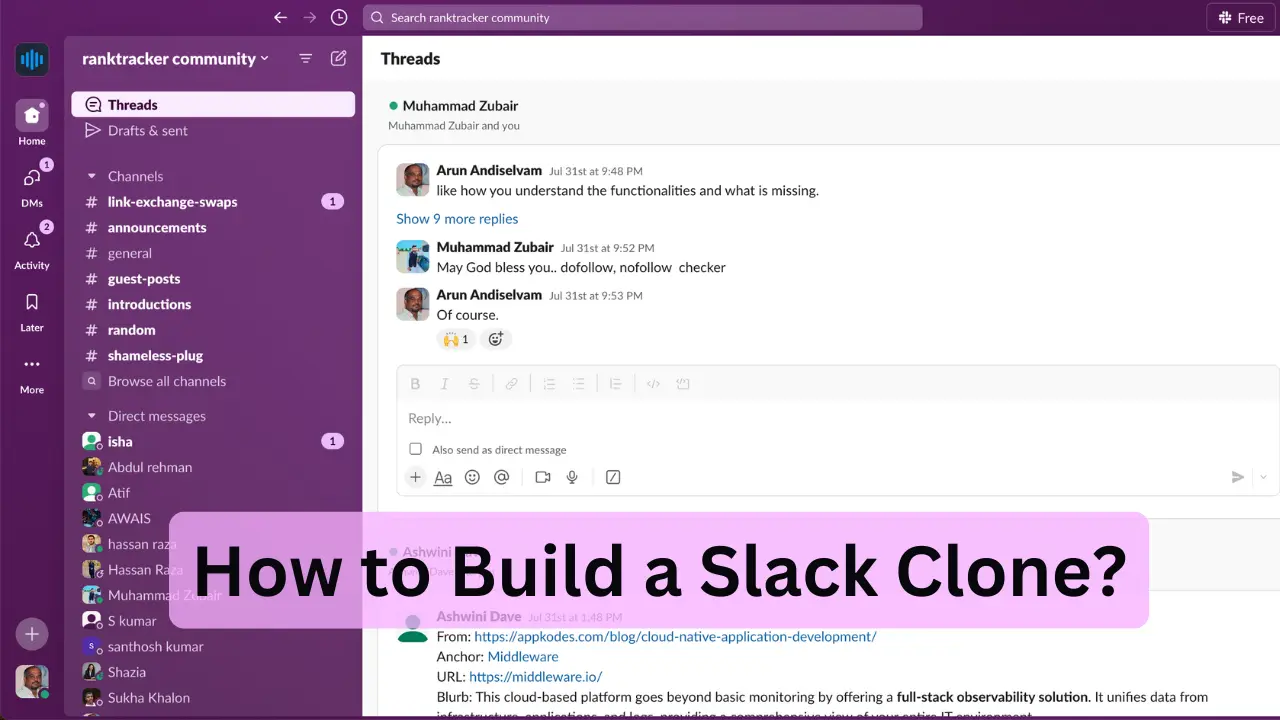Open the DMs tab
1280x720 pixels.
point(32,185)
